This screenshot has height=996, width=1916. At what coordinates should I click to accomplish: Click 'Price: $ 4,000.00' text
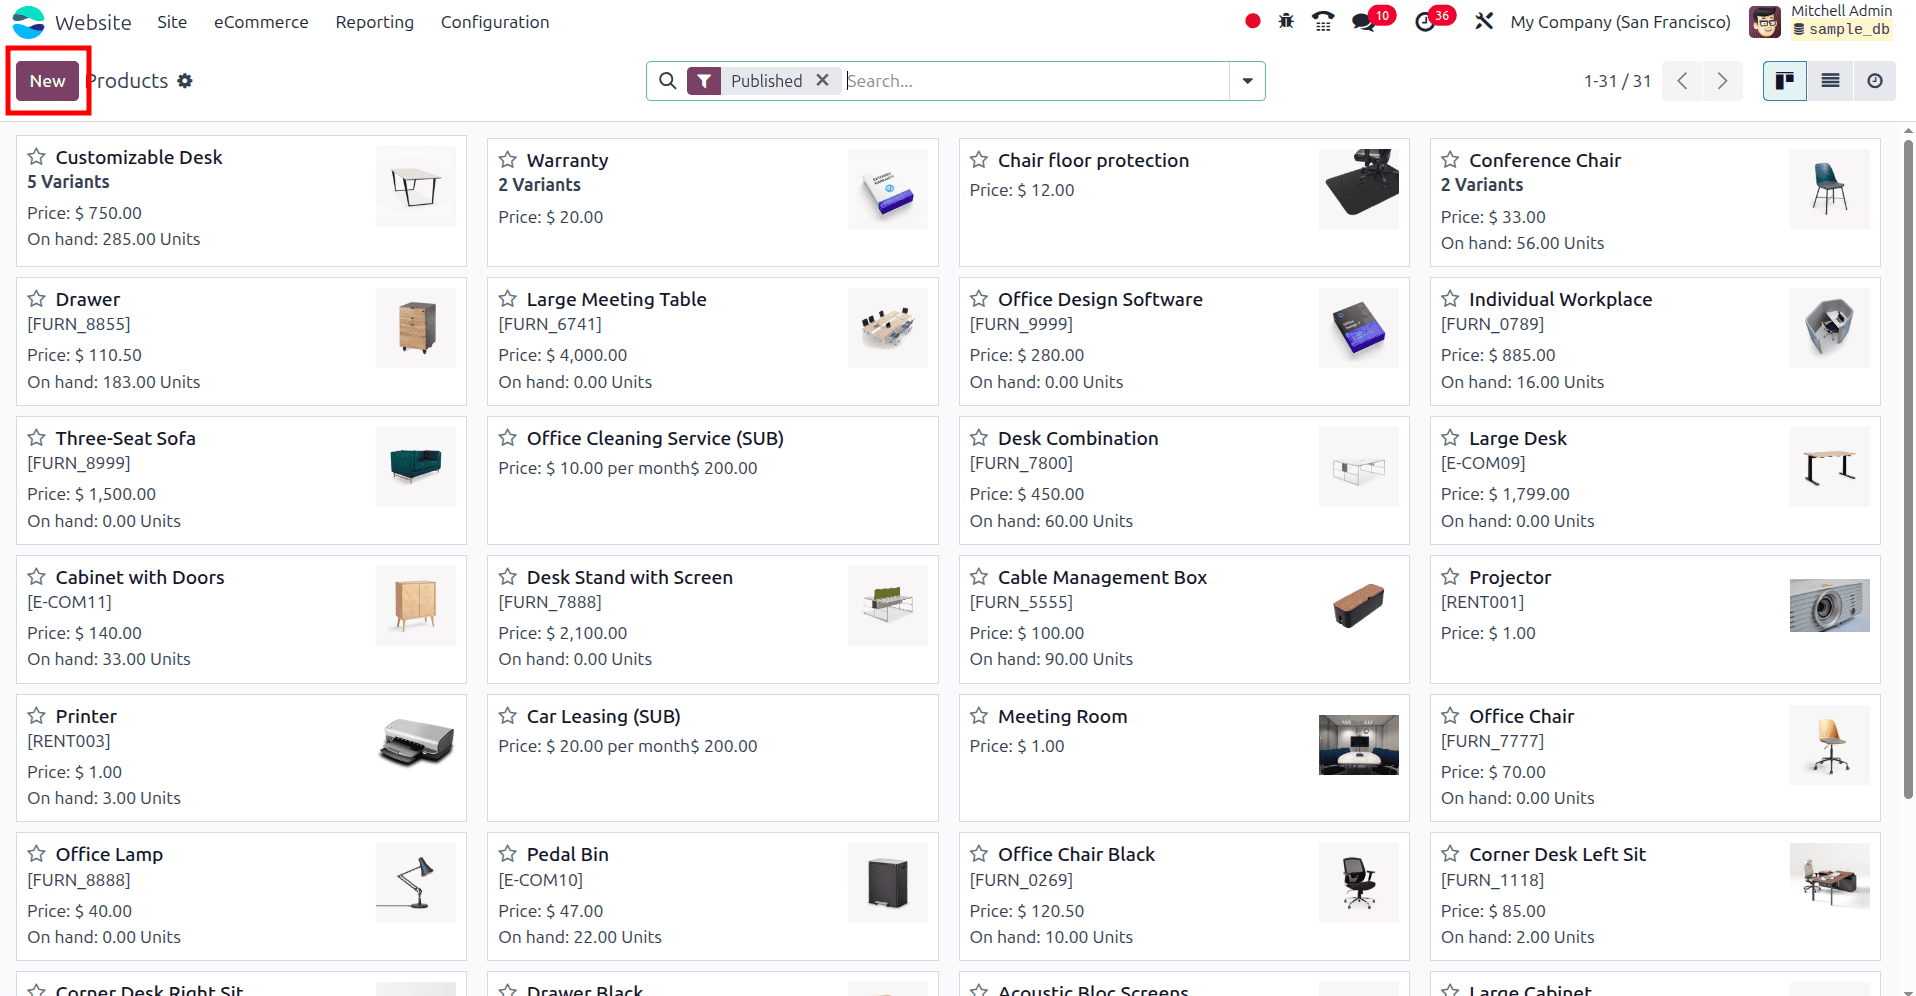[563, 355]
